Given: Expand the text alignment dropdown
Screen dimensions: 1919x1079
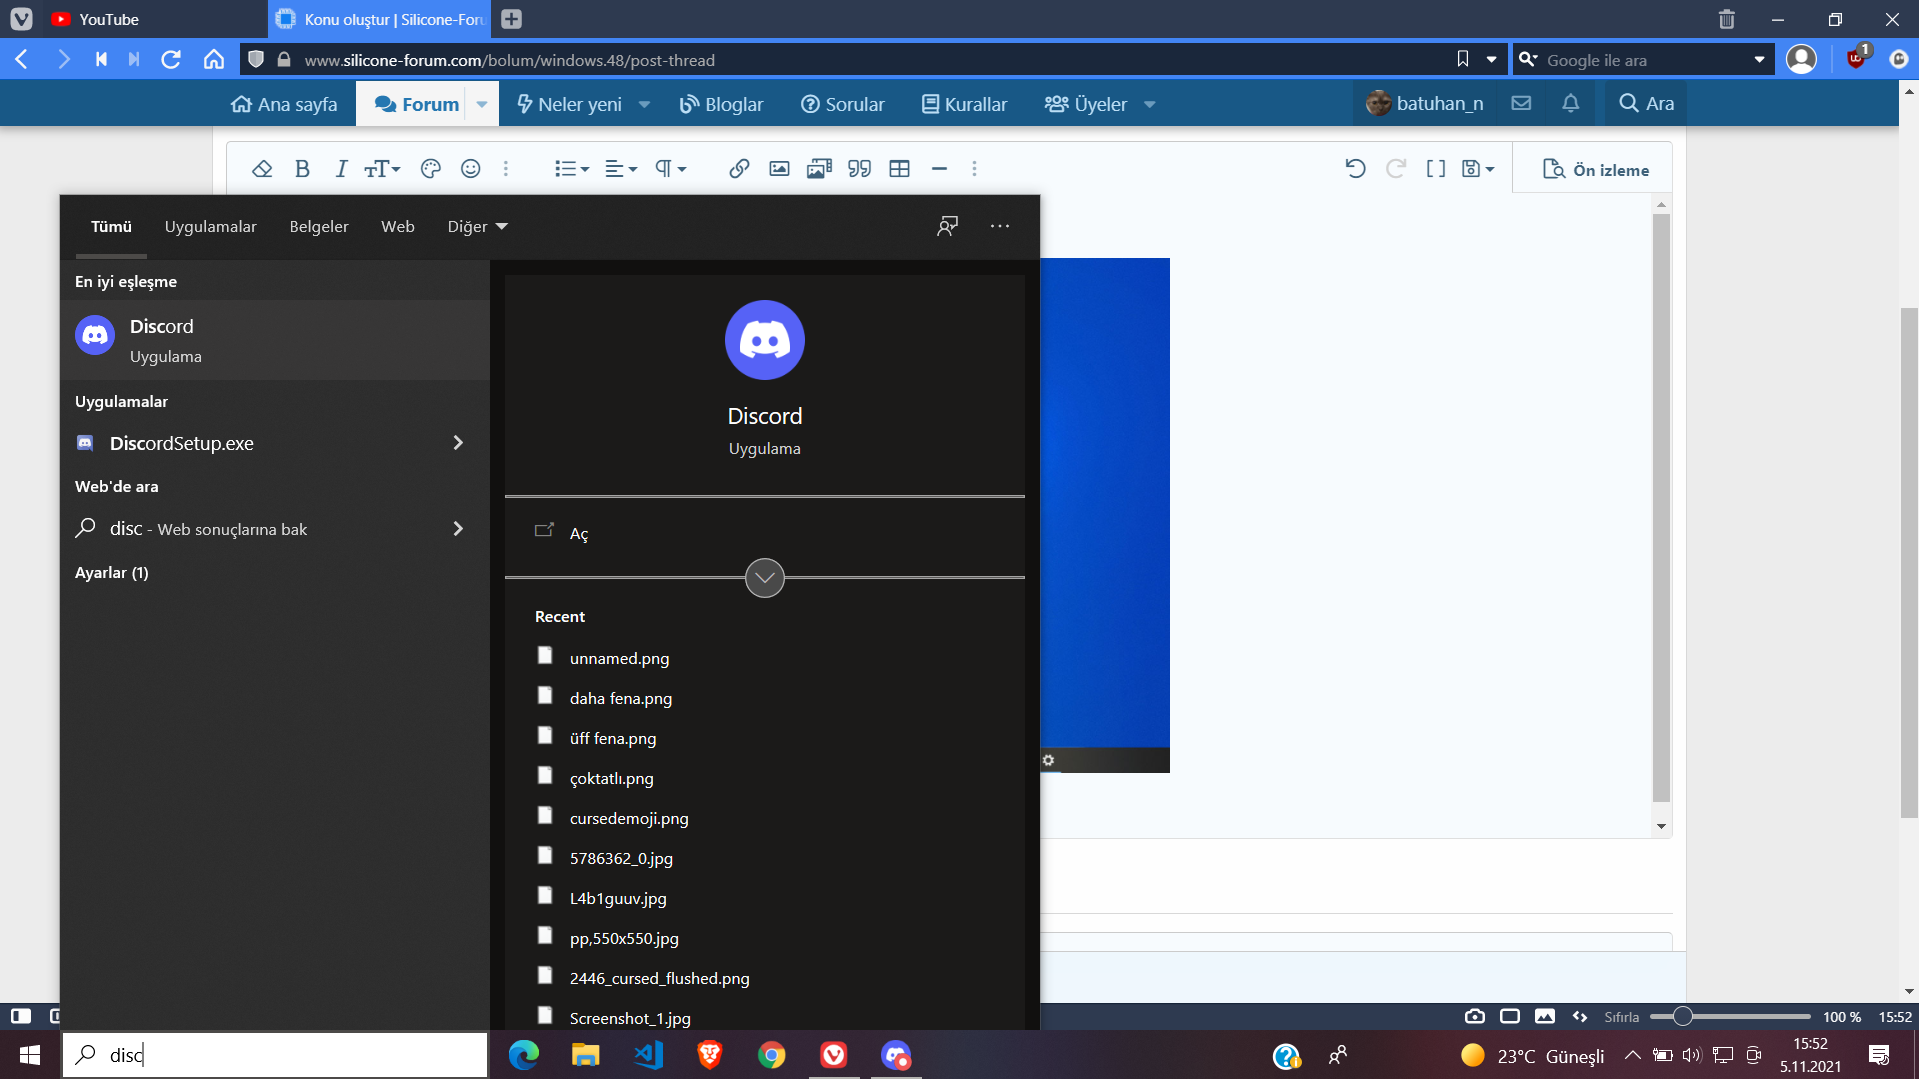Looking at the screenshot, I should point(621,169).
